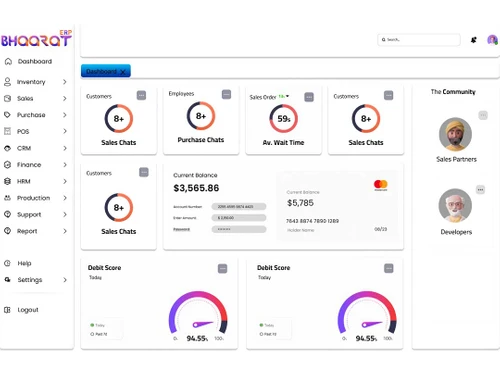Screen dimensions: 500x375
Task: Click the Enter Amount field
Action: [x=239, y=218]
